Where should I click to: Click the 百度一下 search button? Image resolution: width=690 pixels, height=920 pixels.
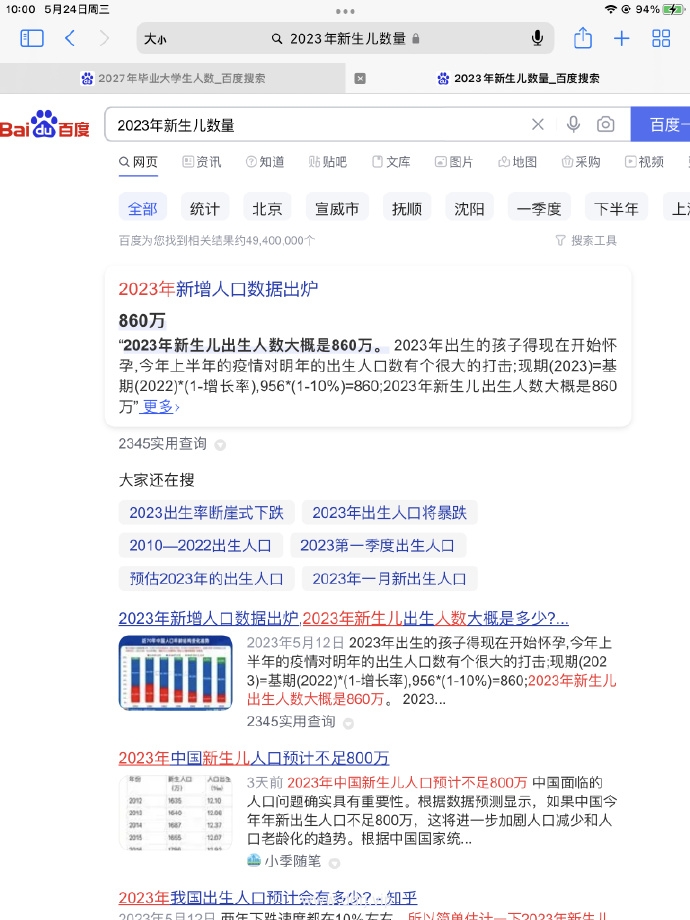pos(660,124)
